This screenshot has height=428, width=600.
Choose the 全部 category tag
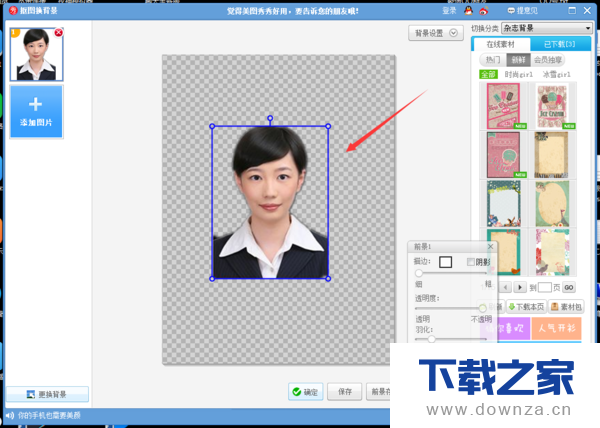[x=488, y=74]
